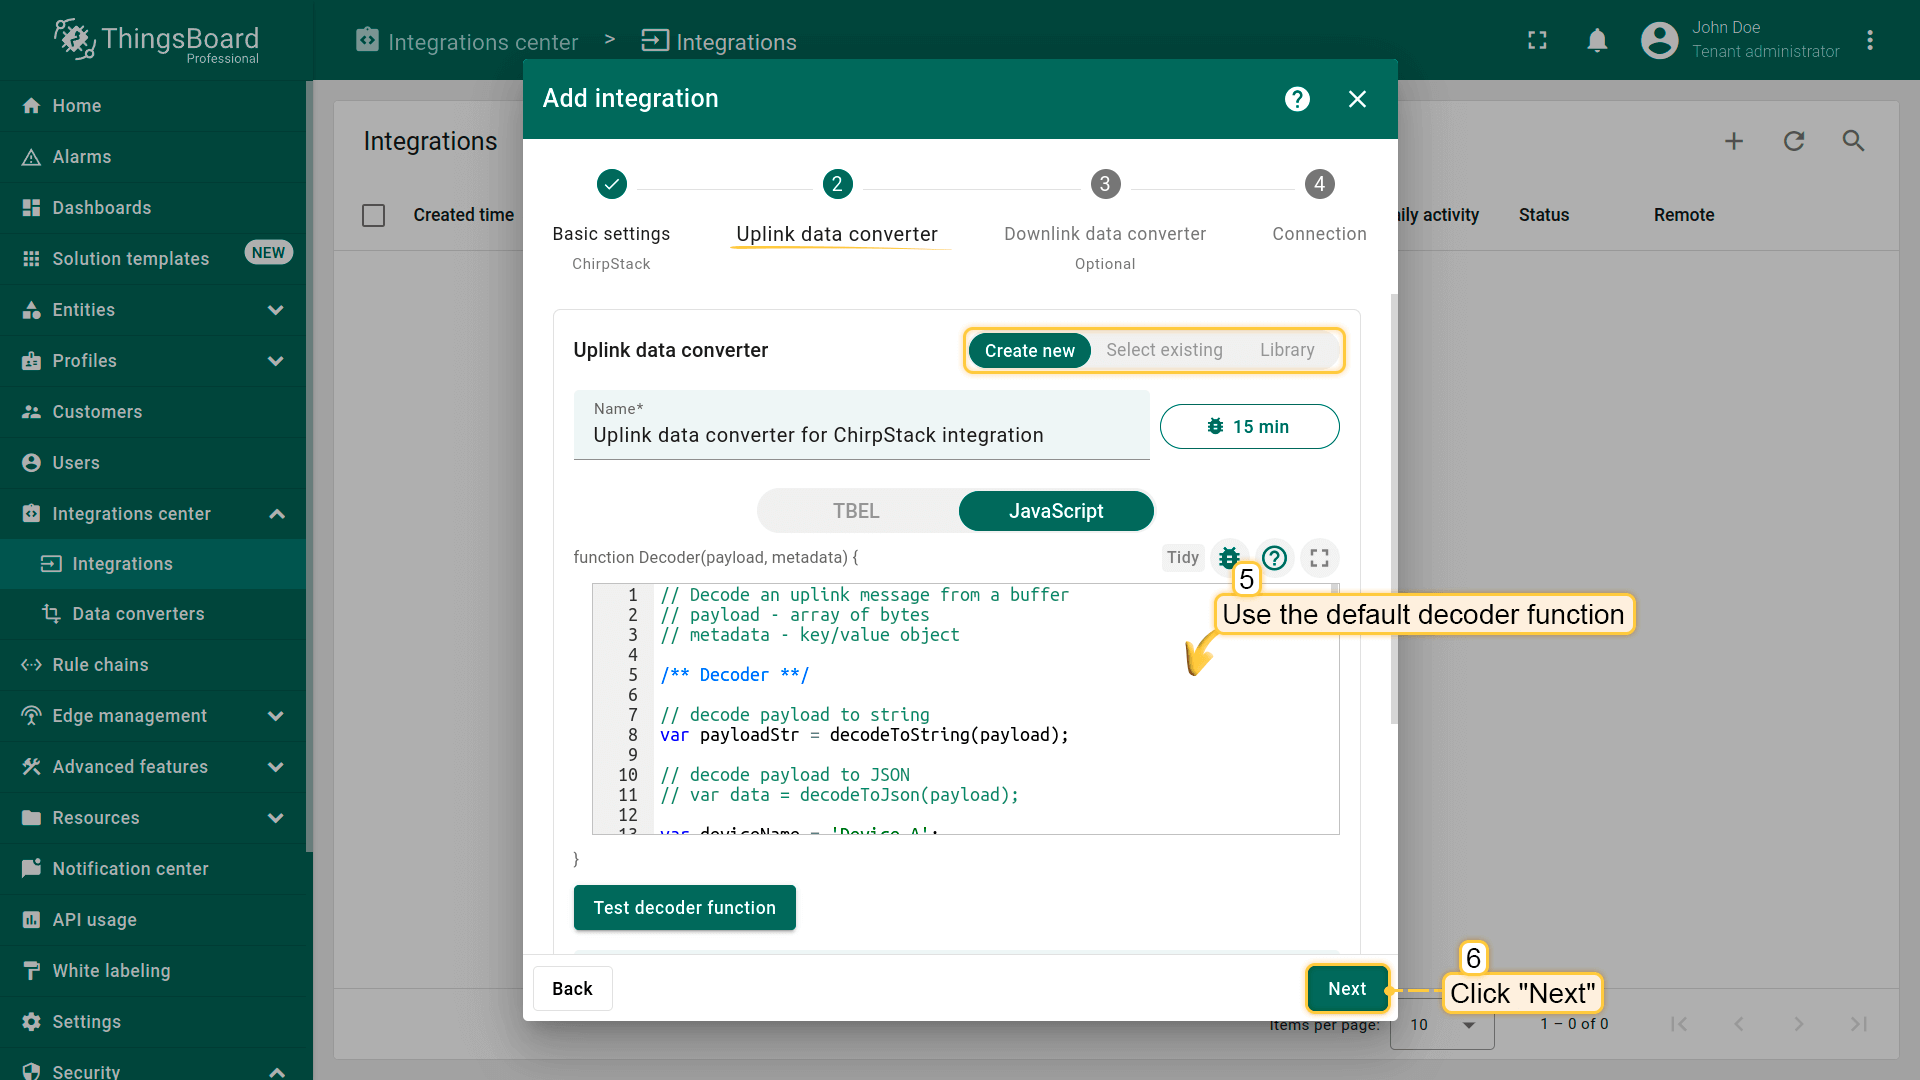Open Home from the sidebar
Viewport: 1920px width, 1080px height.
click(153, 106)
